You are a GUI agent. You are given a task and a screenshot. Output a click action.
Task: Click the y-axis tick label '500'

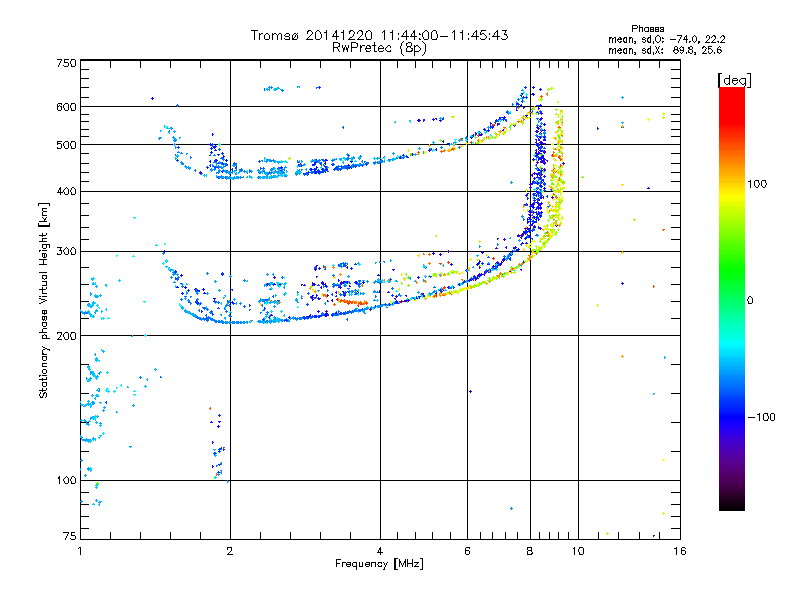coord(66,145)
